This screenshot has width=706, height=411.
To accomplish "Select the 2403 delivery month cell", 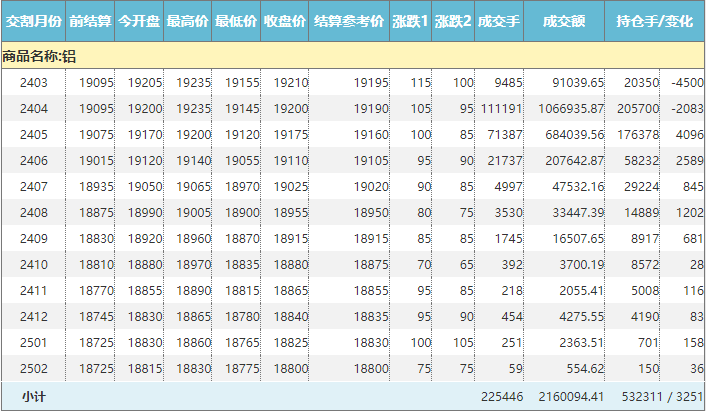I will tap(33, 82).
